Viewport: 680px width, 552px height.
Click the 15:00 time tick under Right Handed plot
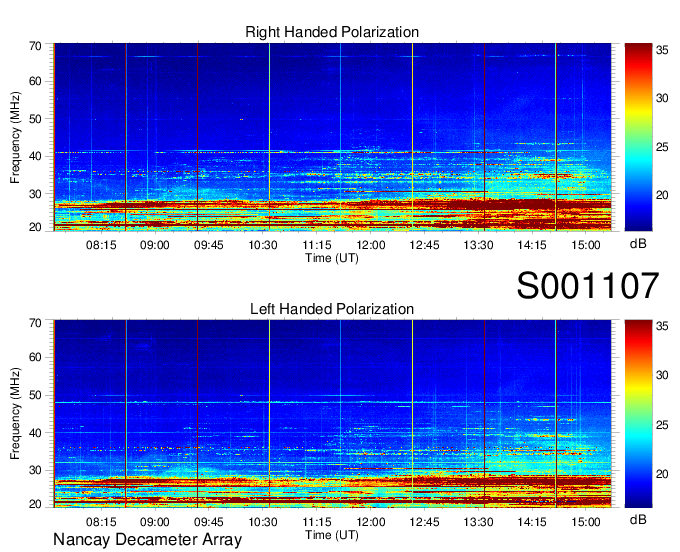(x=586, y=245)
